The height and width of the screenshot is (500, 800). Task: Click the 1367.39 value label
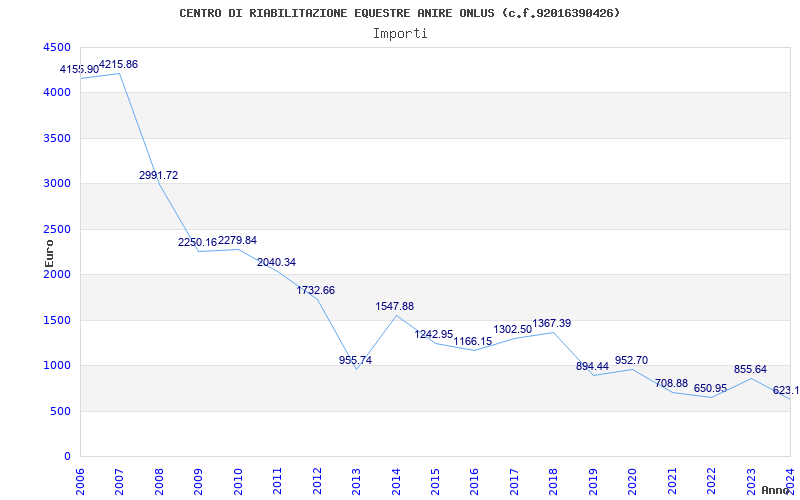point(552,323)
